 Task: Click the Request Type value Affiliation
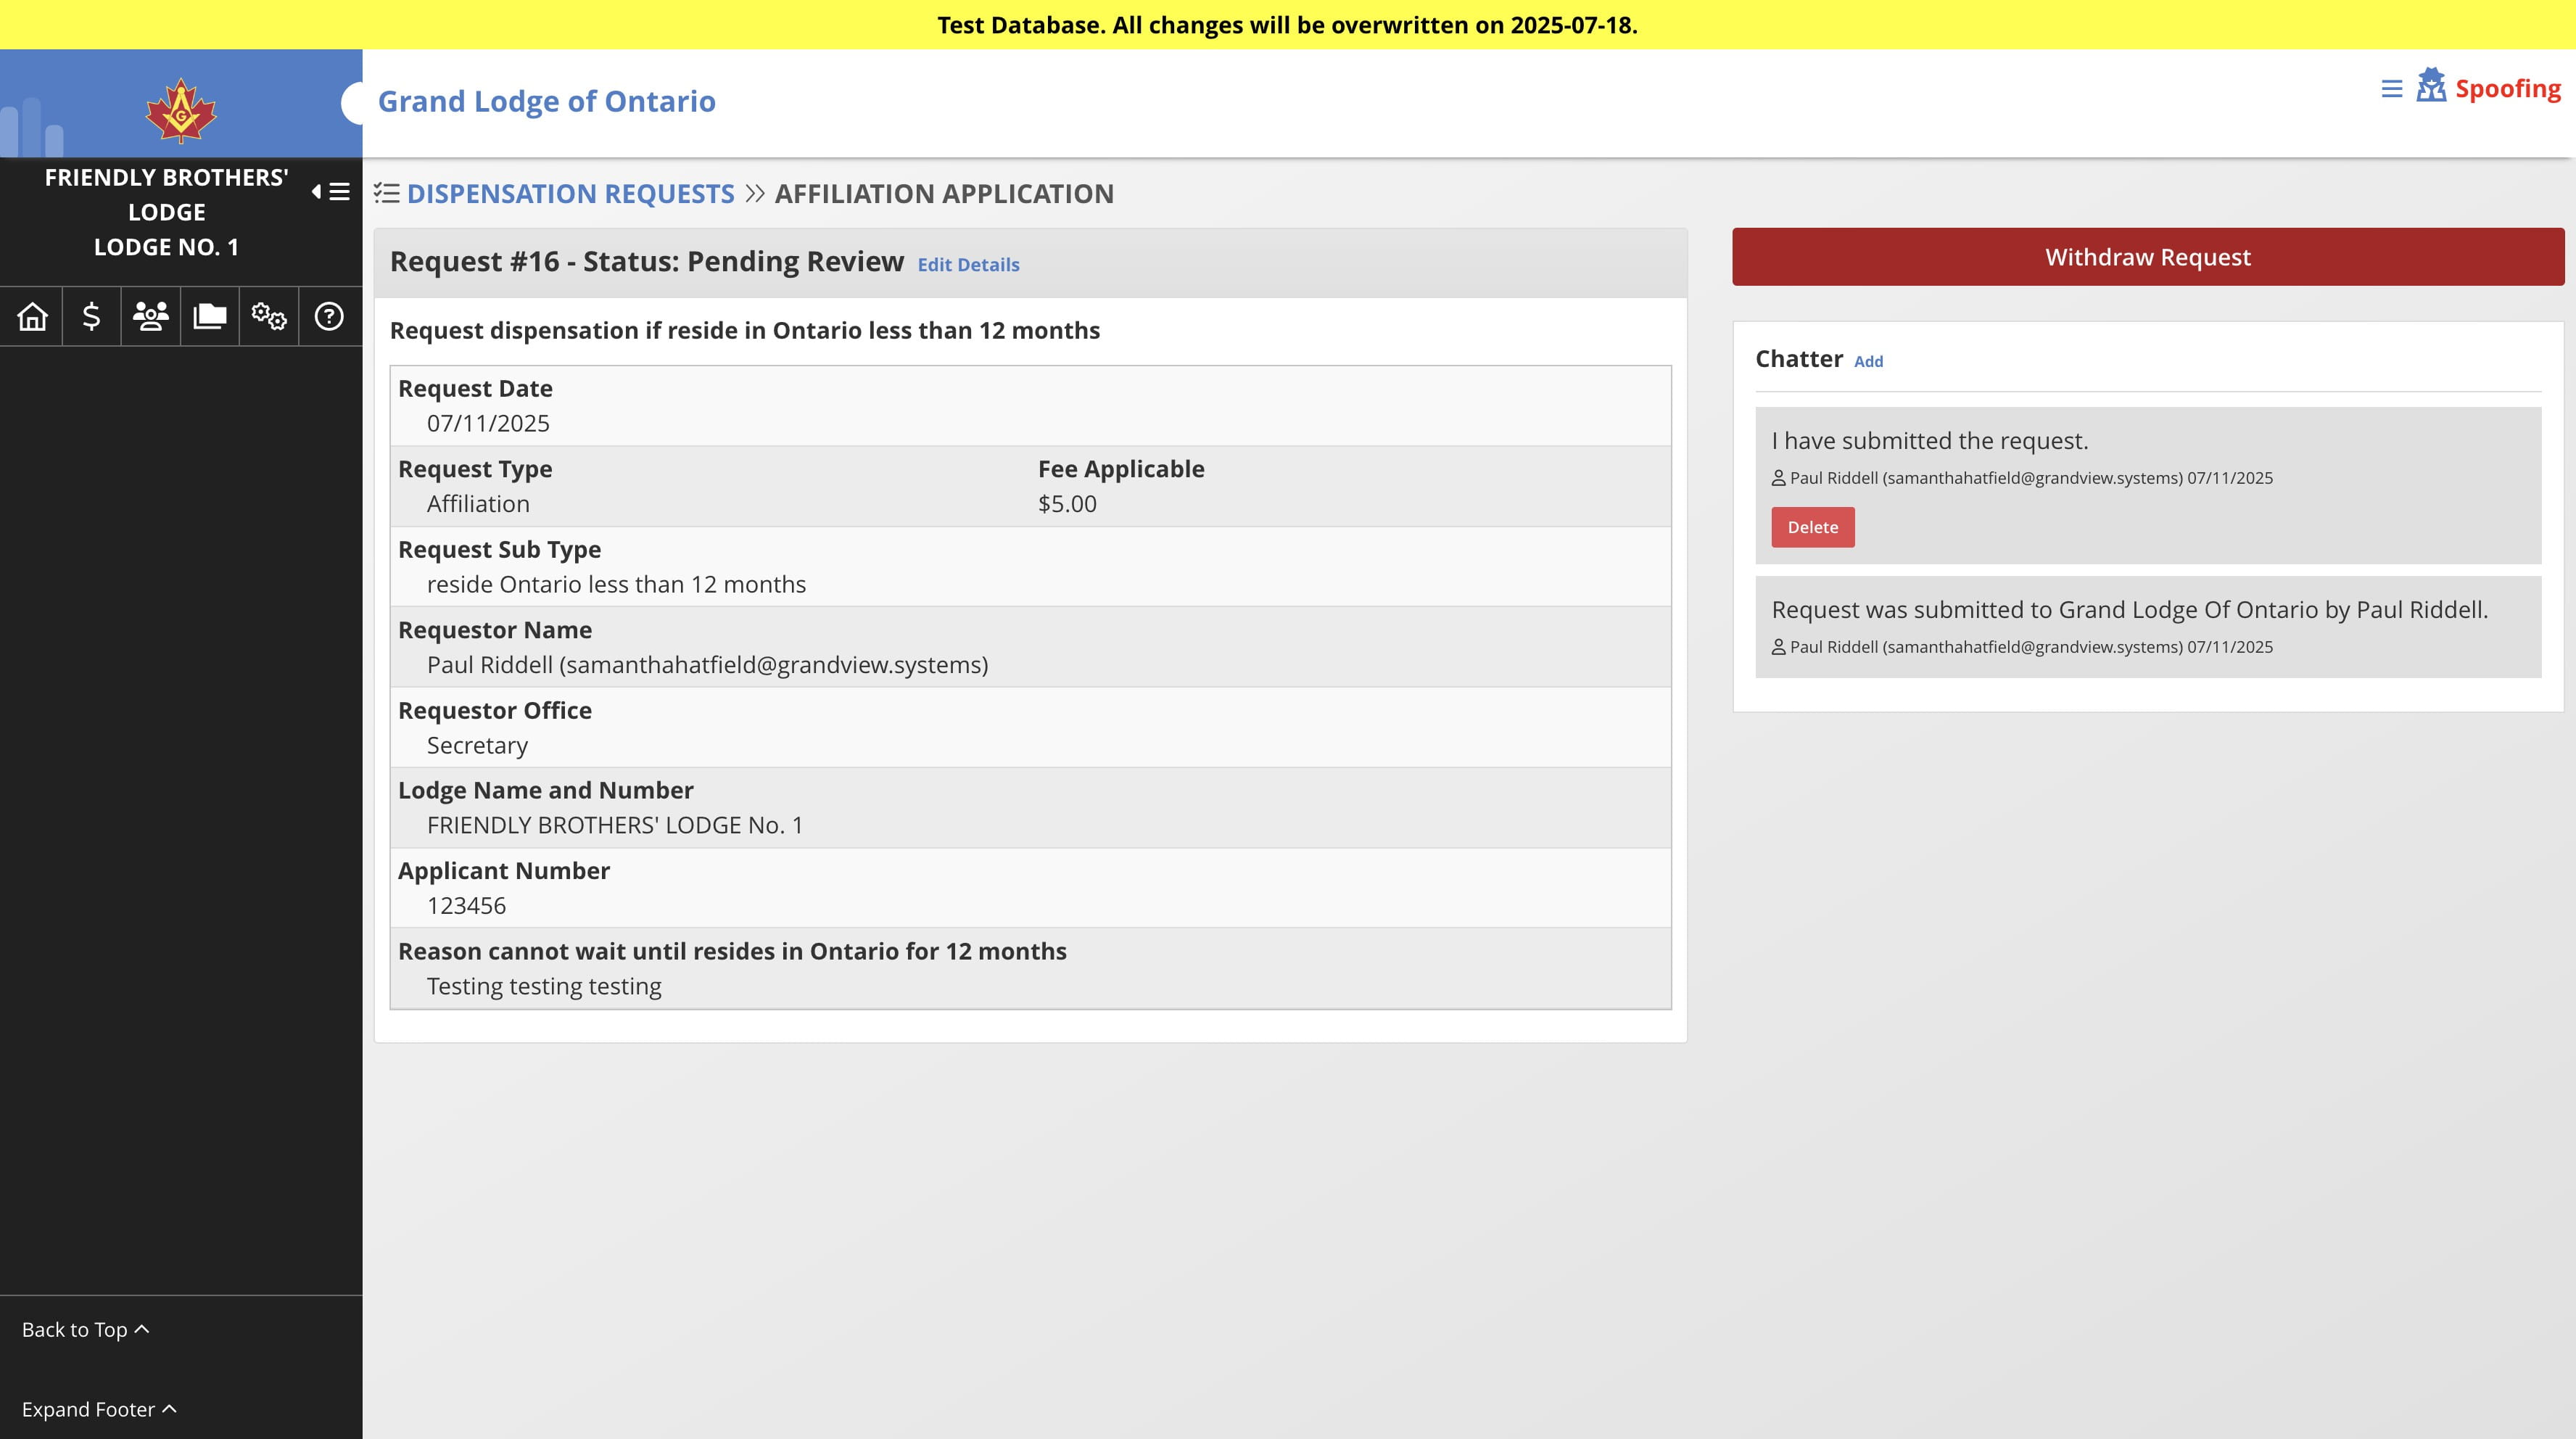478,504
